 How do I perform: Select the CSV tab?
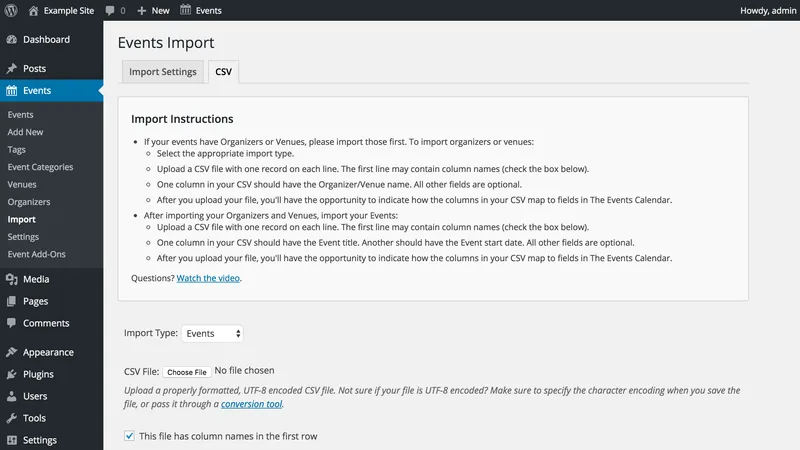coord(223,72)
